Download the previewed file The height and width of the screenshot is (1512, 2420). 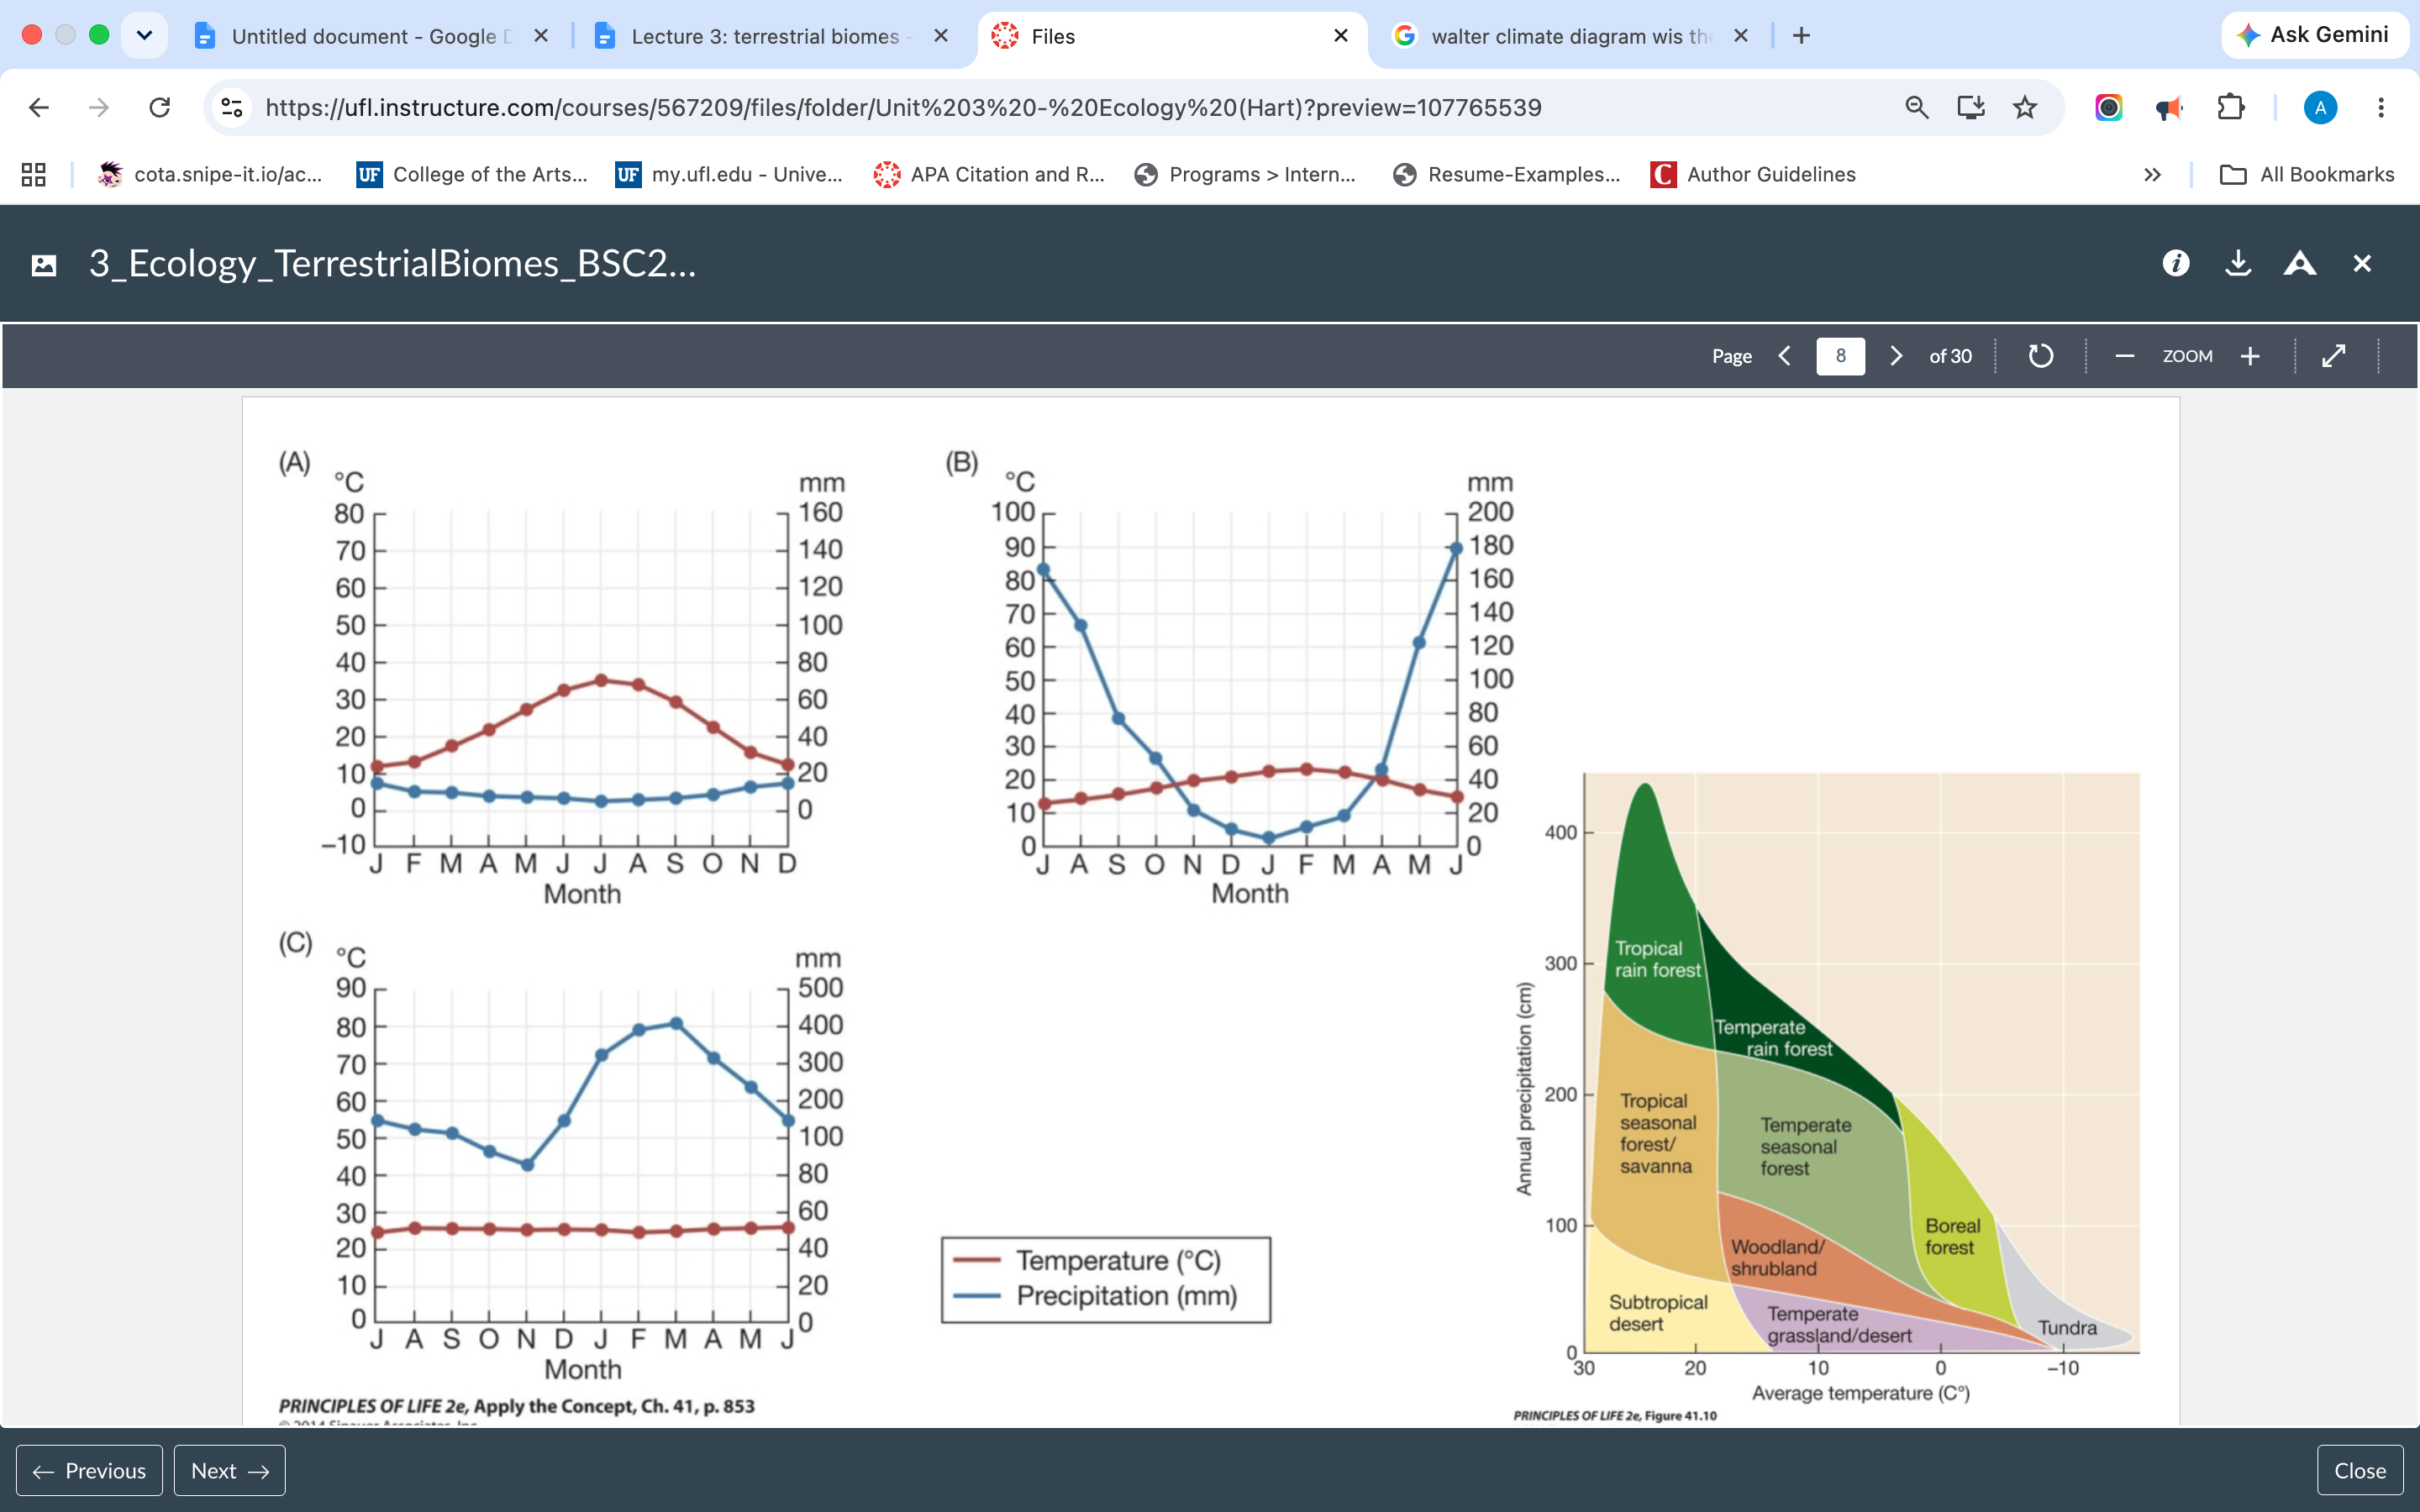pos(2238,263)
